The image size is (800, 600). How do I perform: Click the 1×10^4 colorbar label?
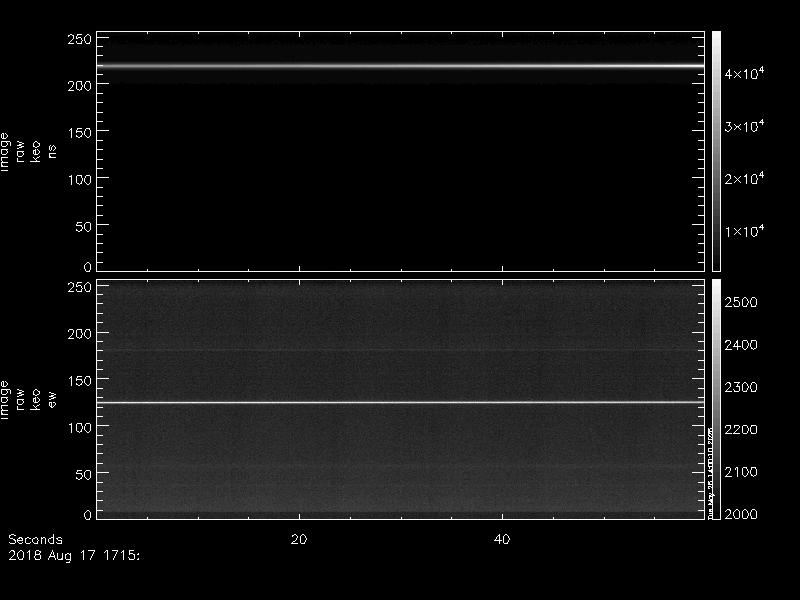744,231
